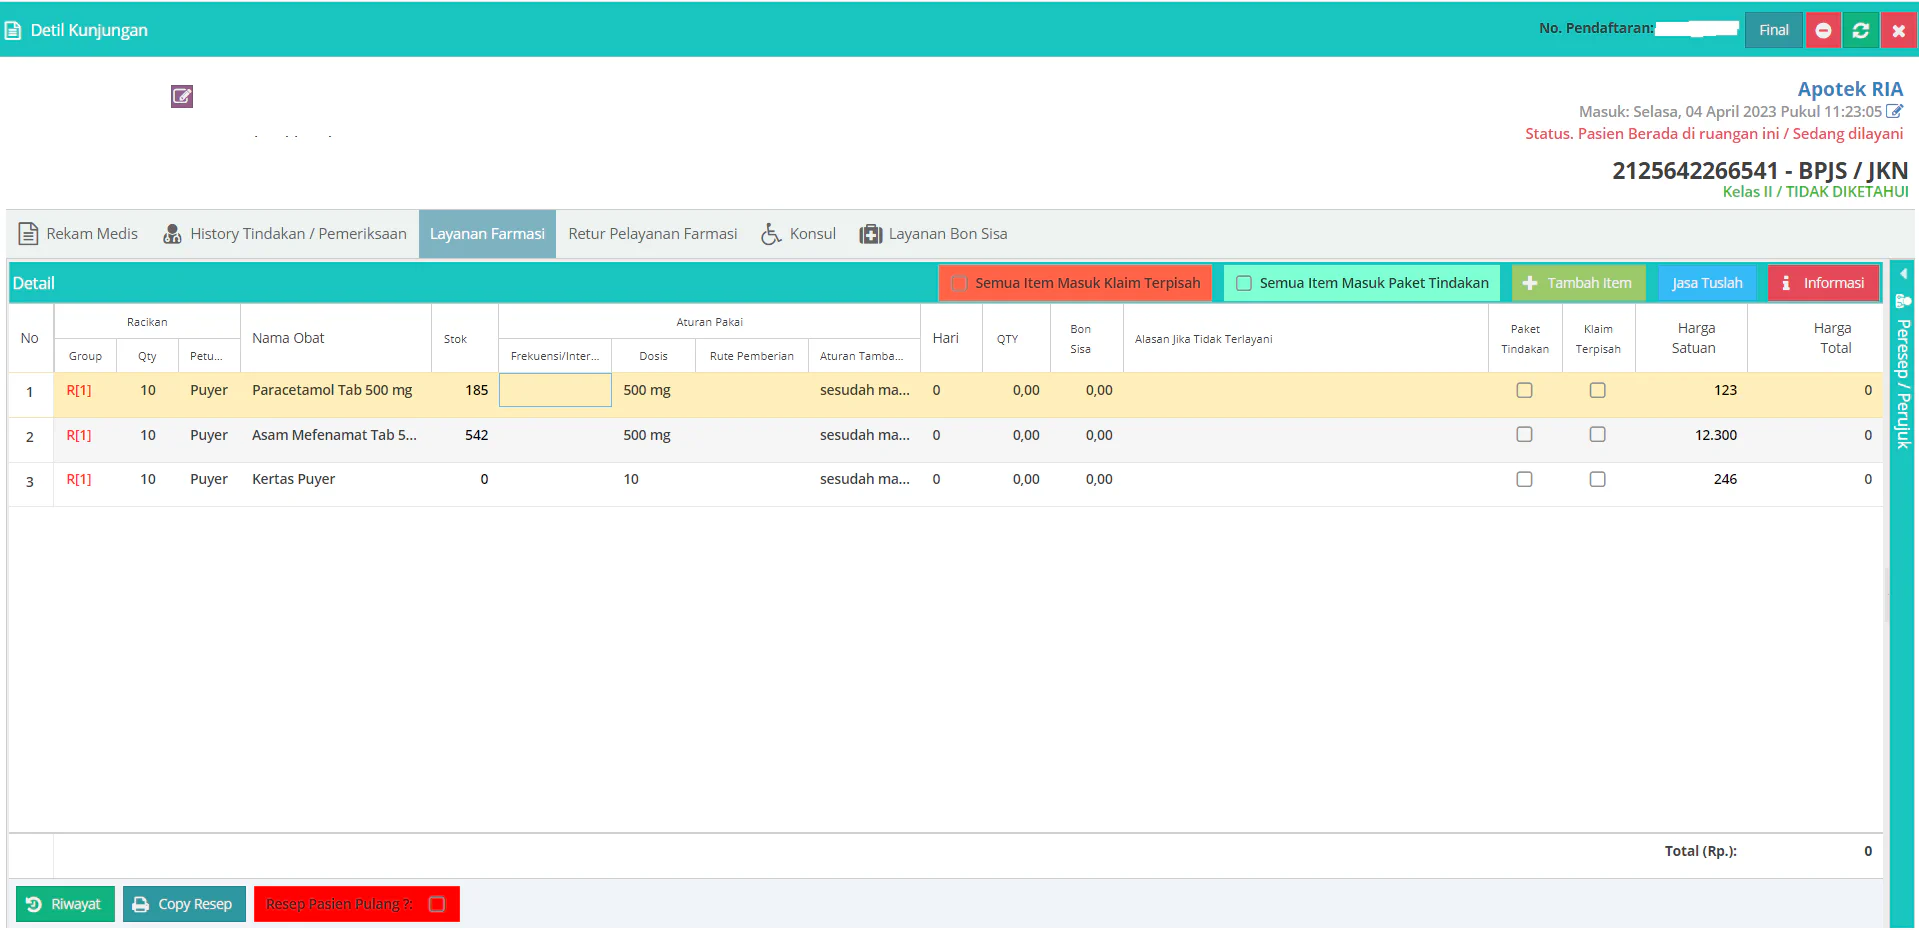The image size is (1919, 930).
Task: Click the R[1] group in row 1
Action: [x=79, y=390]
